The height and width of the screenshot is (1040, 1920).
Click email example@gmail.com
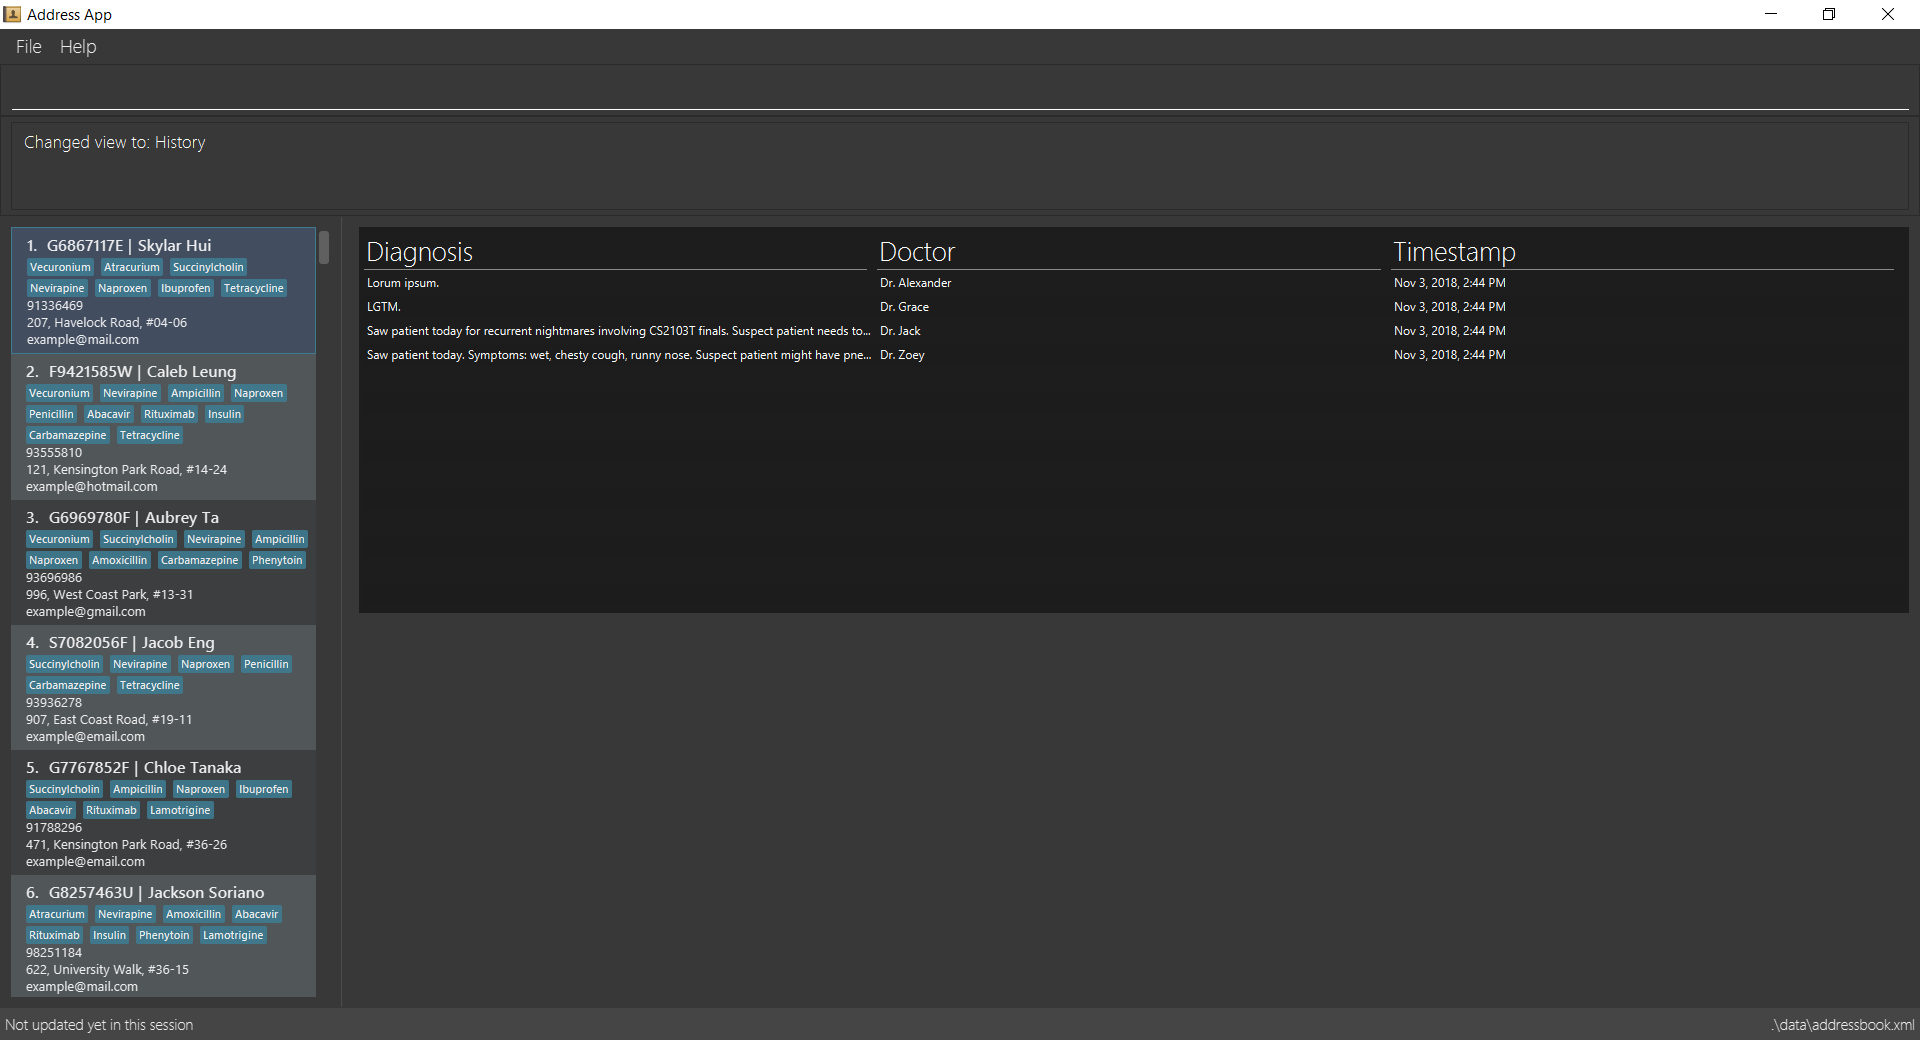[x=86, y=612]
